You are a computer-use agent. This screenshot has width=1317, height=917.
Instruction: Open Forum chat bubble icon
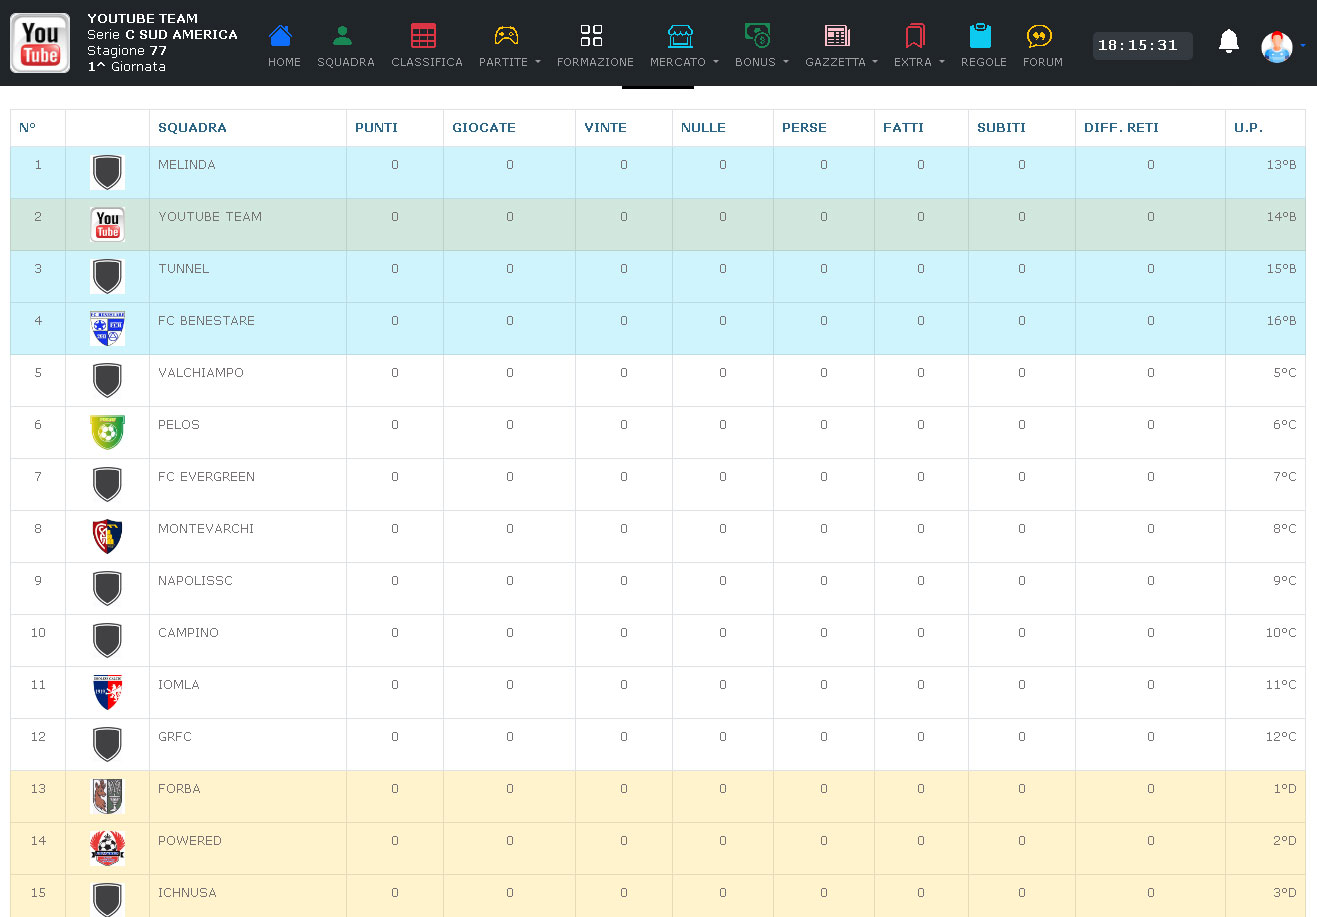(1040, 36)
